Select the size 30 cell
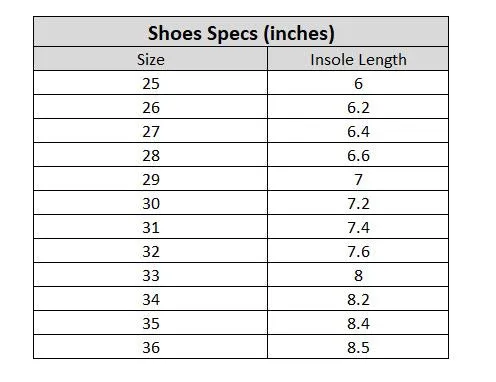496x382 pixels. click(151, 203)
